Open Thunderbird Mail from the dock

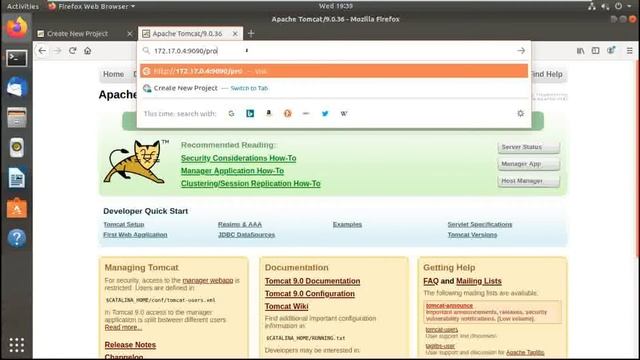[17, 87]
